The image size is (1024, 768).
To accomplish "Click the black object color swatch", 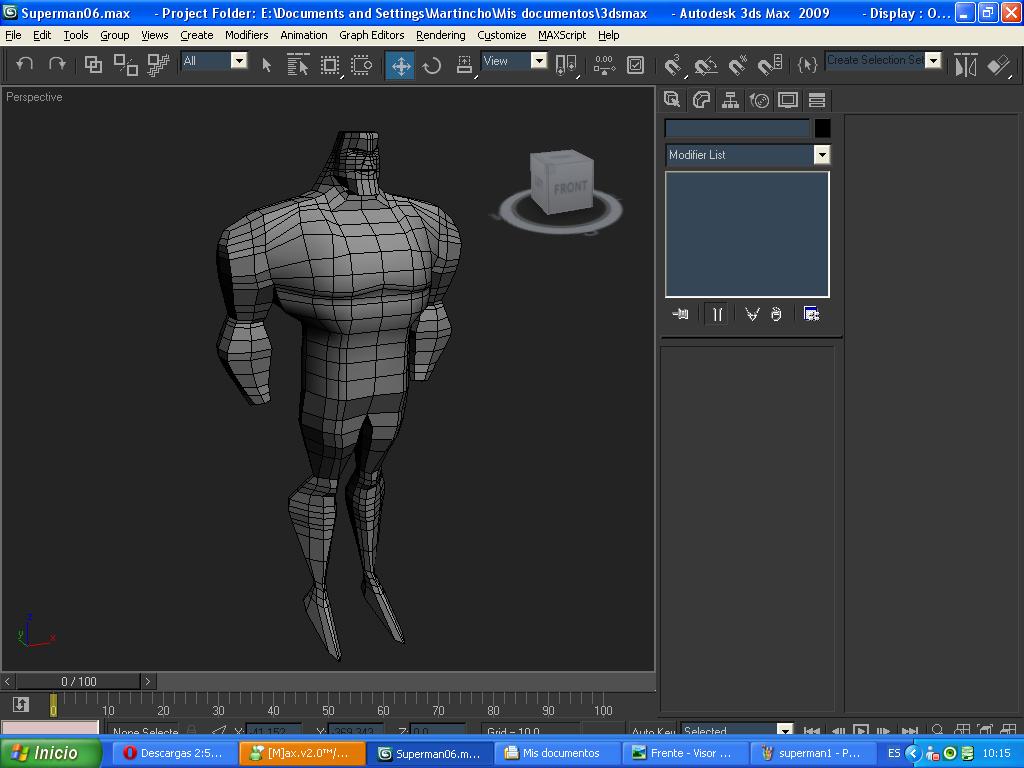I will [x=822, y=128].
